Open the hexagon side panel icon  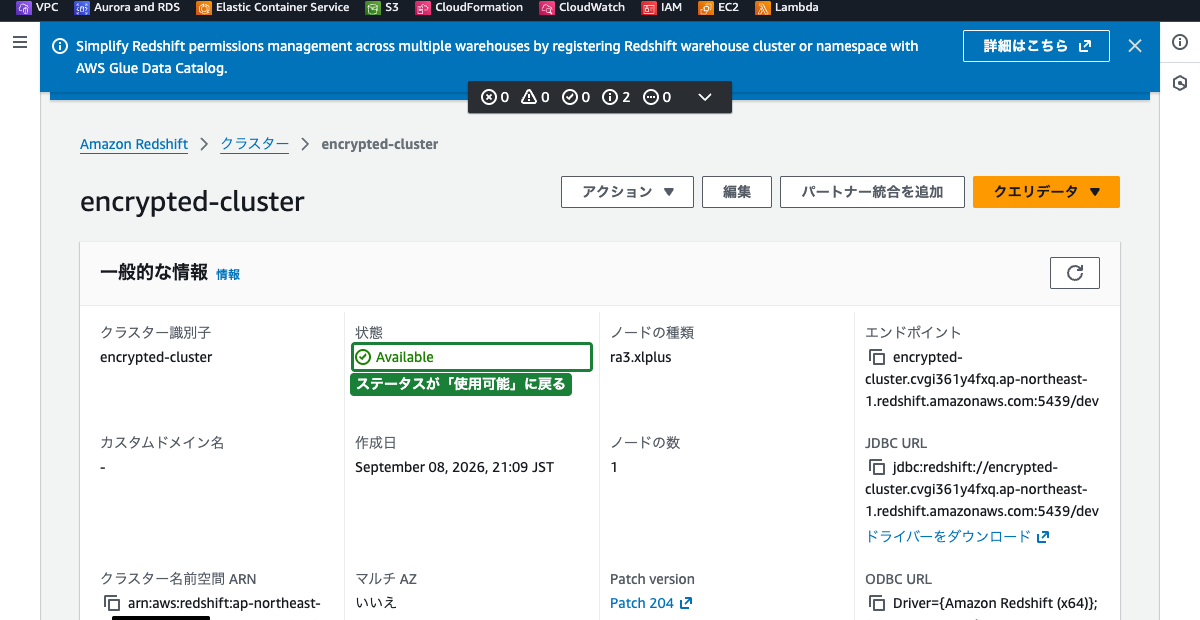tap(1180, 83)
